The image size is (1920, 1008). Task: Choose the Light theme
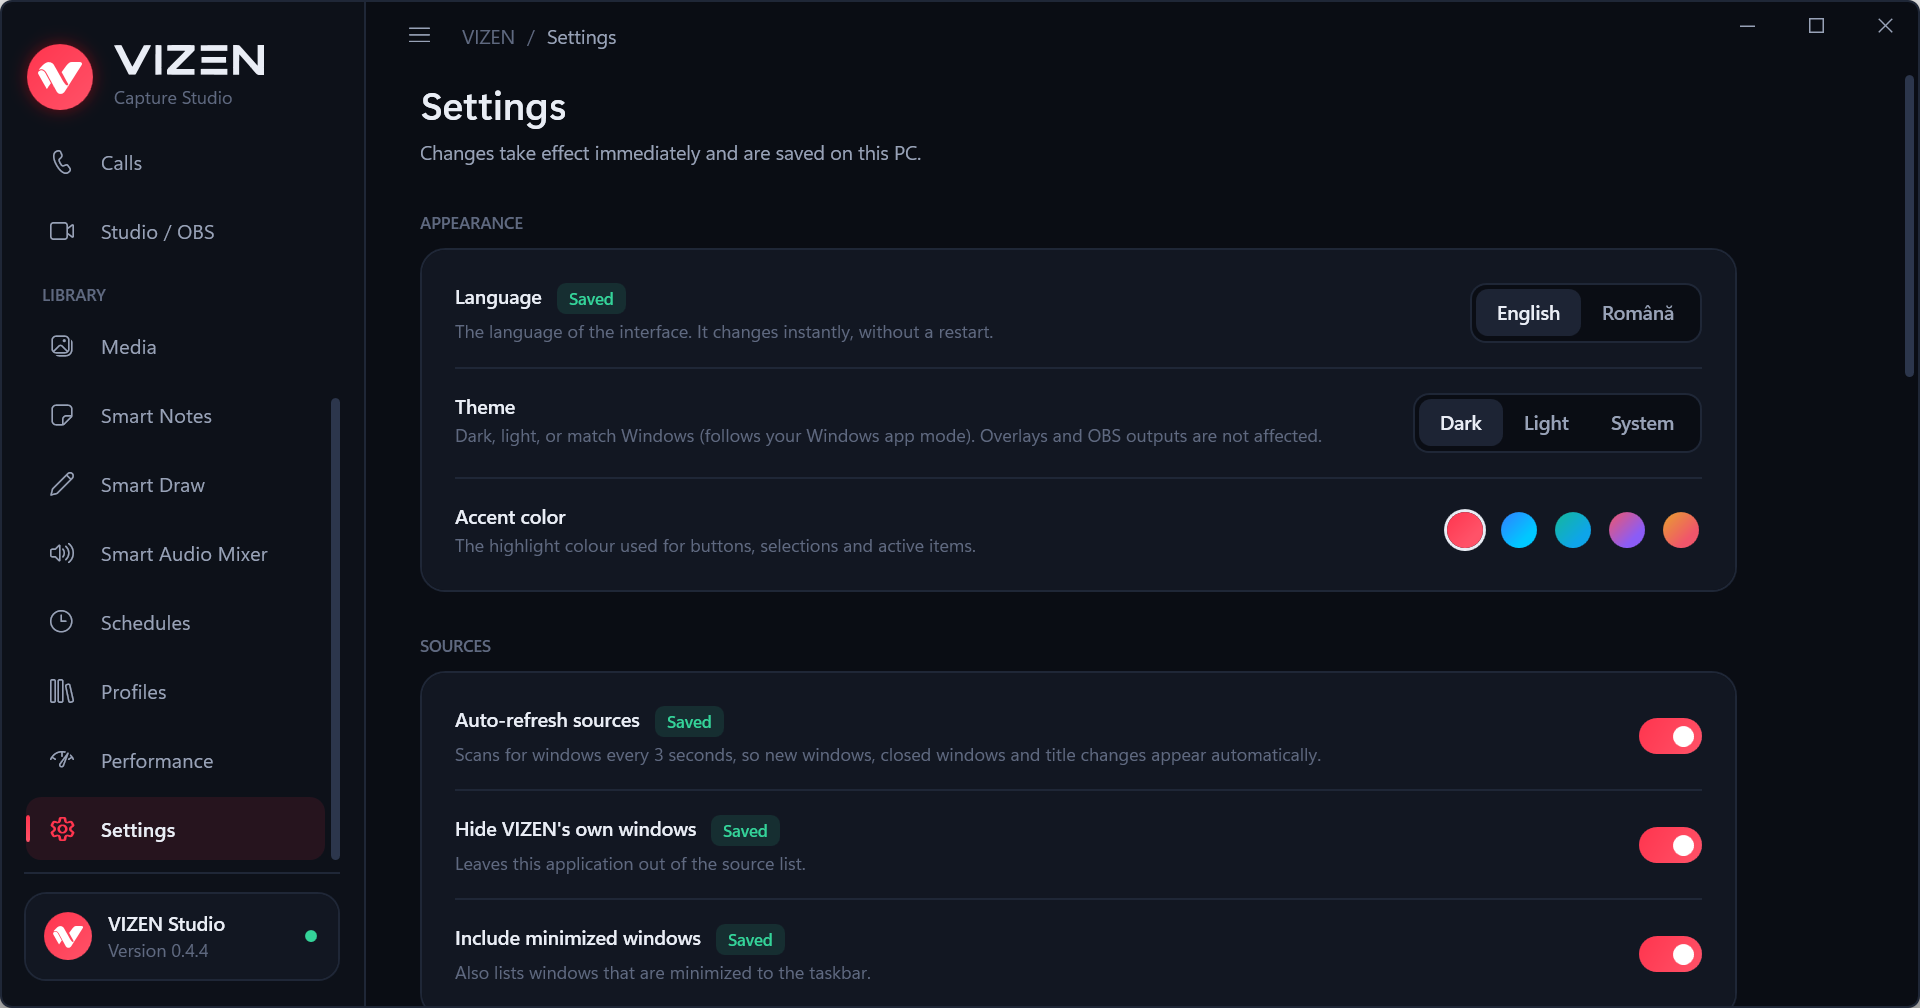point(1546,423)
